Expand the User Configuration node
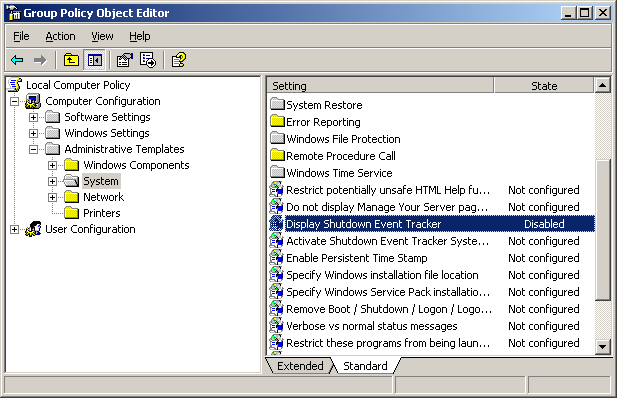 (15, 230)
